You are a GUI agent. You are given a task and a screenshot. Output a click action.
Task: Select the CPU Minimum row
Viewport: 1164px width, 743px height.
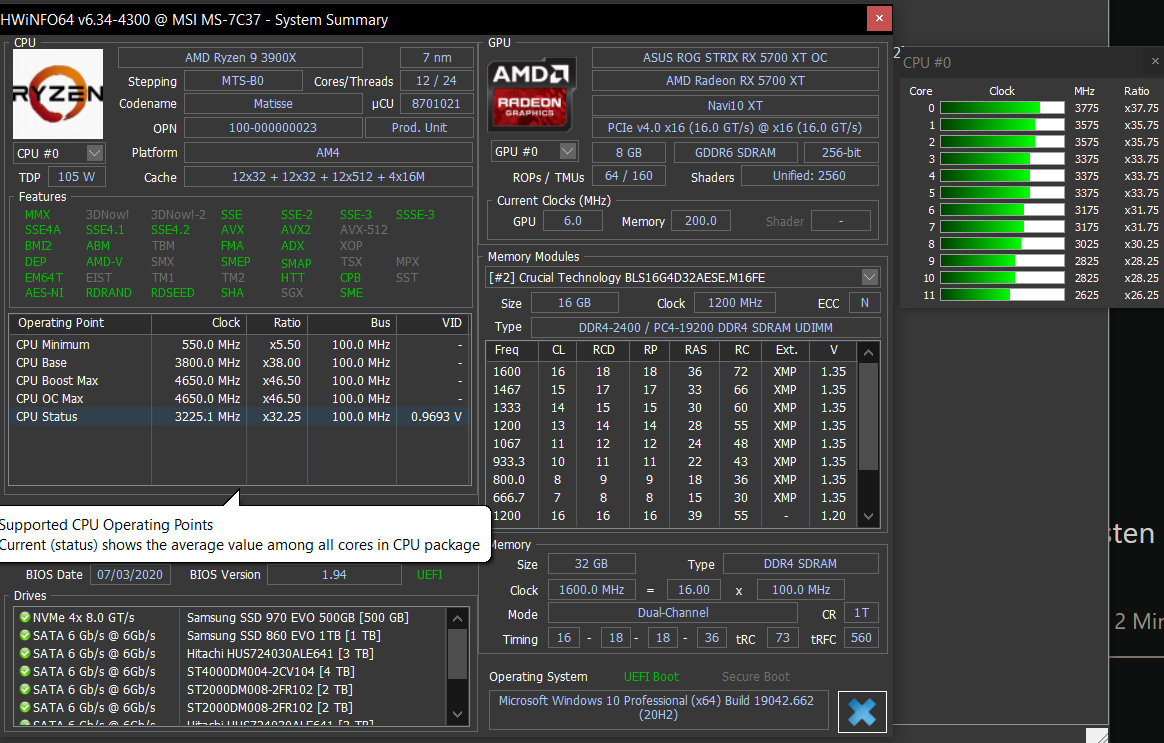pyautogui.click(x=239, y=344)
